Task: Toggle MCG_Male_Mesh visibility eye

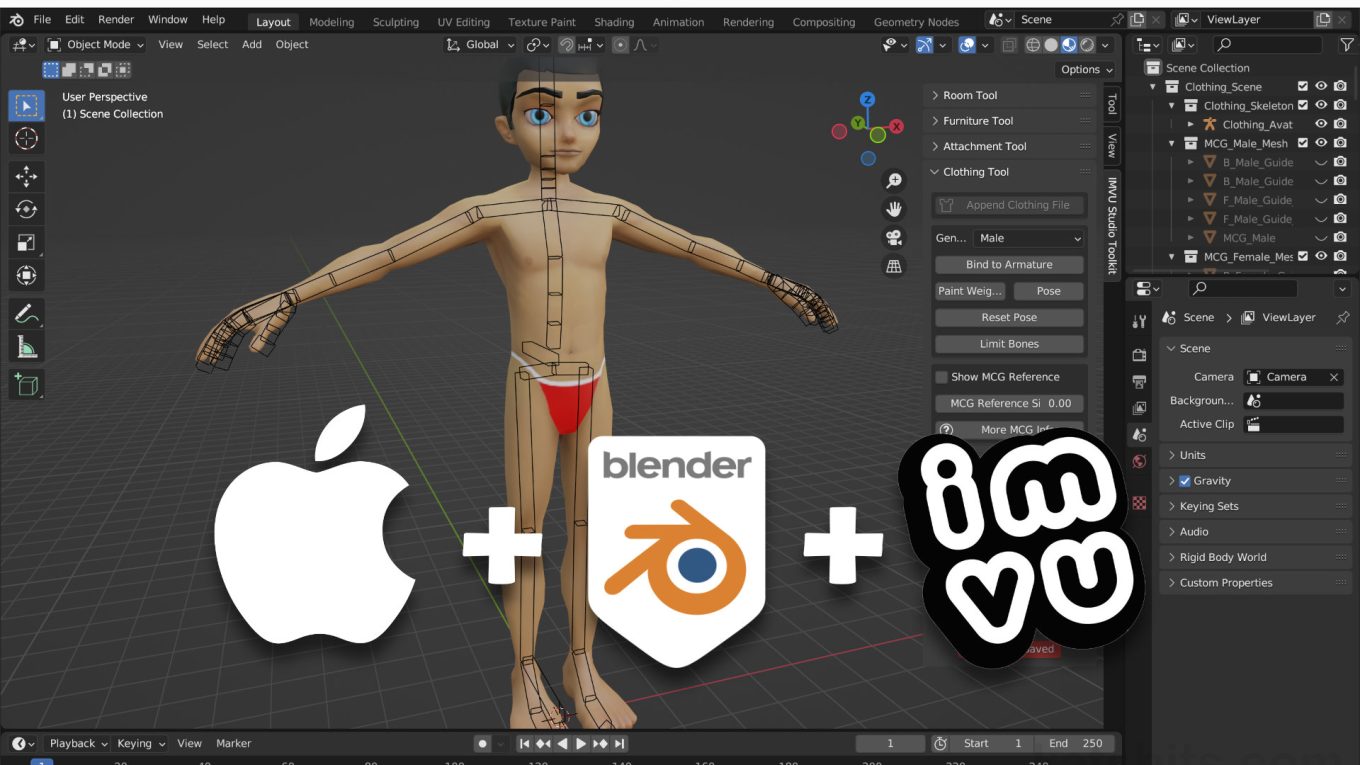Action: 1321,144
